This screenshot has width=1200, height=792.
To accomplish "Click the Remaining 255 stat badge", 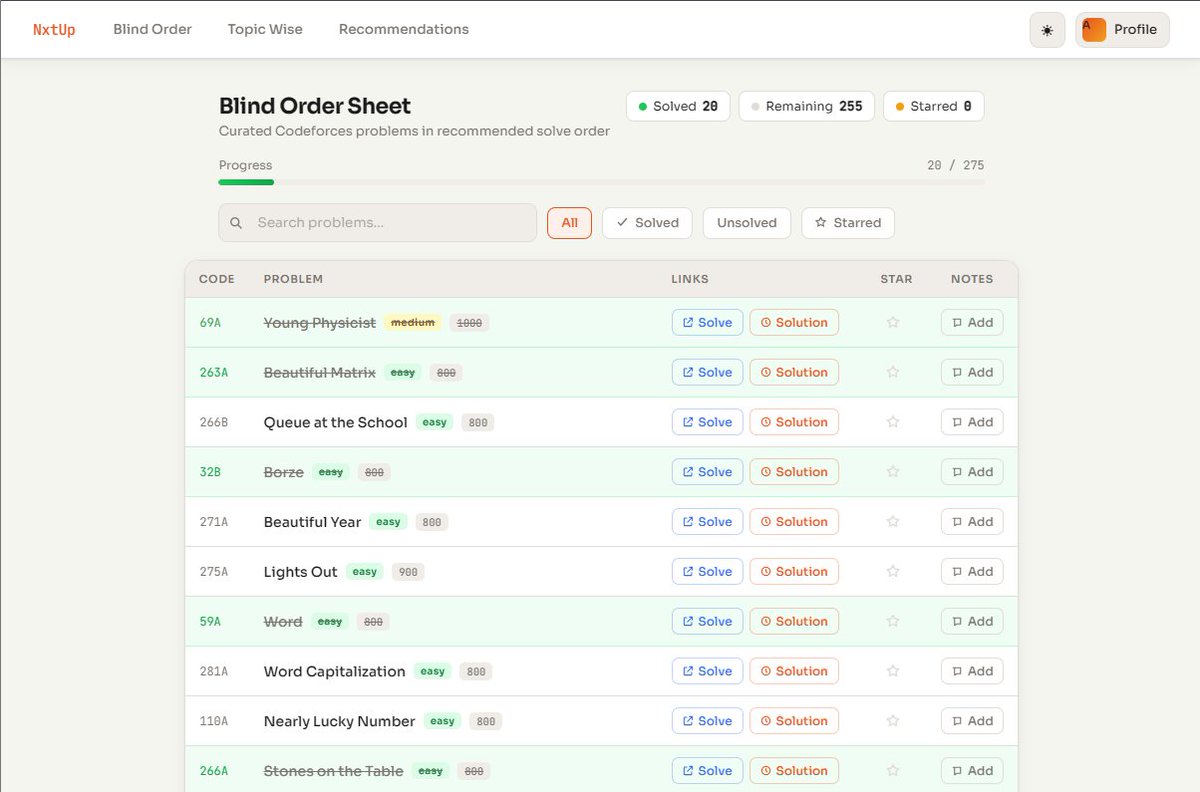I will (x=807, y=106).
